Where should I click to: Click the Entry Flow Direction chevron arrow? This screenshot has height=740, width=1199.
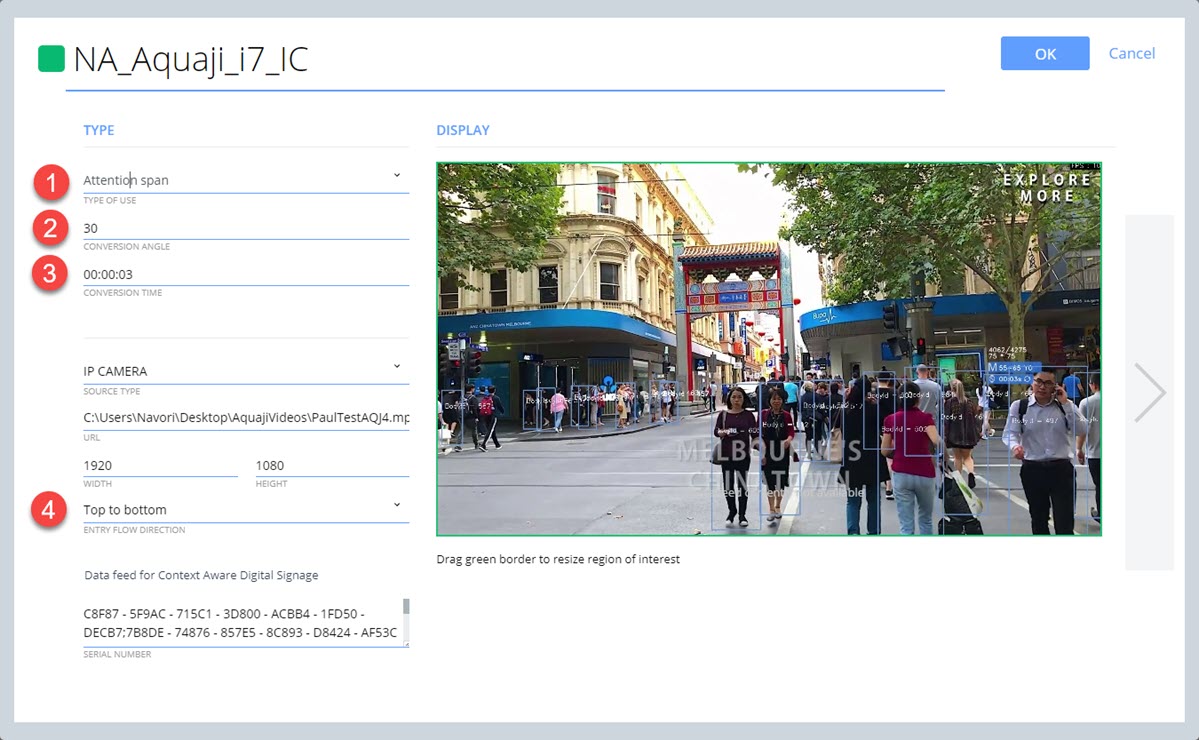(397, 505)
